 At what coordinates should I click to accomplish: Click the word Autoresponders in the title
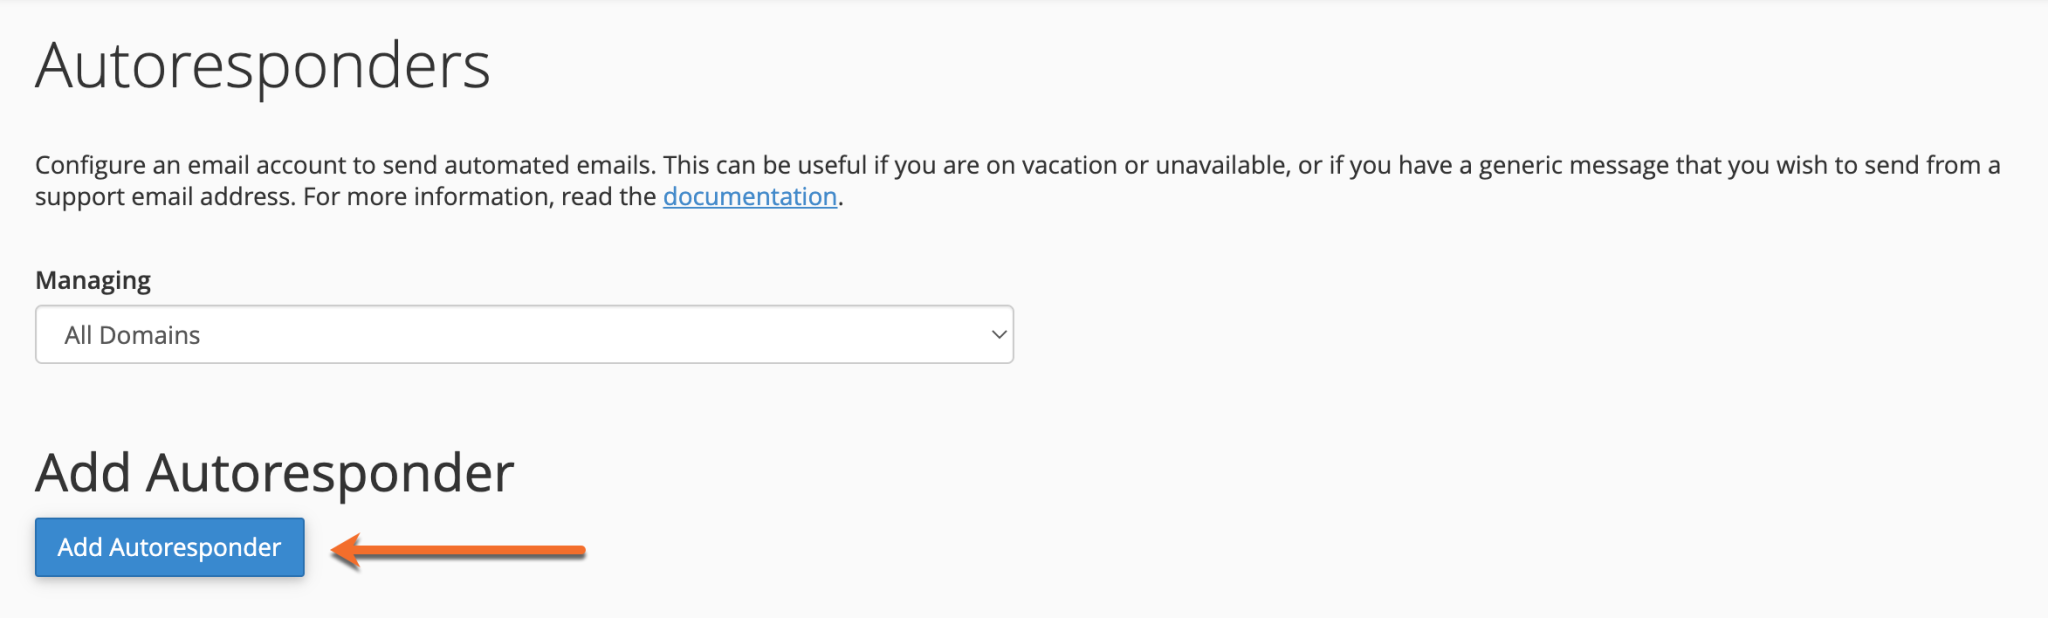(x=264, y=64)
